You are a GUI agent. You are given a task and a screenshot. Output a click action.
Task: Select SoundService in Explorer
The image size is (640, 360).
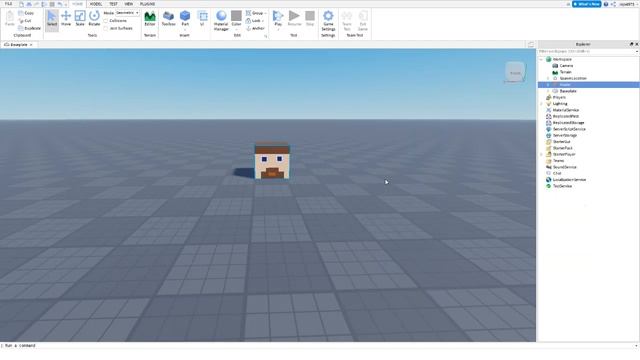[x=564, y=167]
